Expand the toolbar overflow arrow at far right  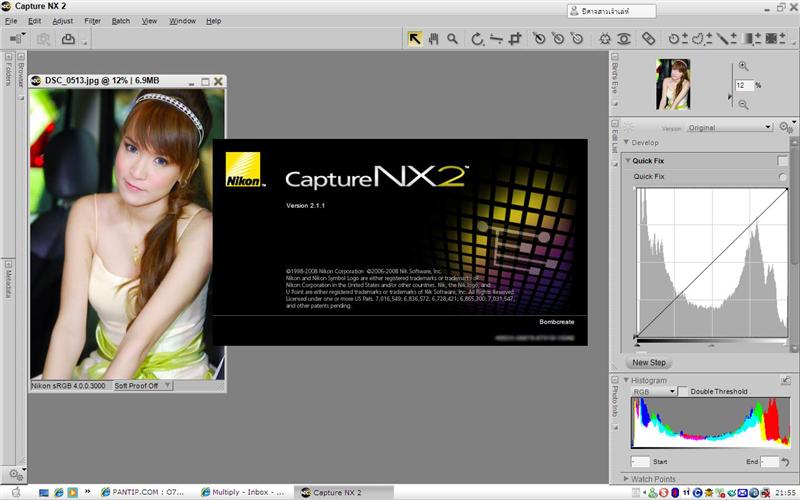point(795,43)
